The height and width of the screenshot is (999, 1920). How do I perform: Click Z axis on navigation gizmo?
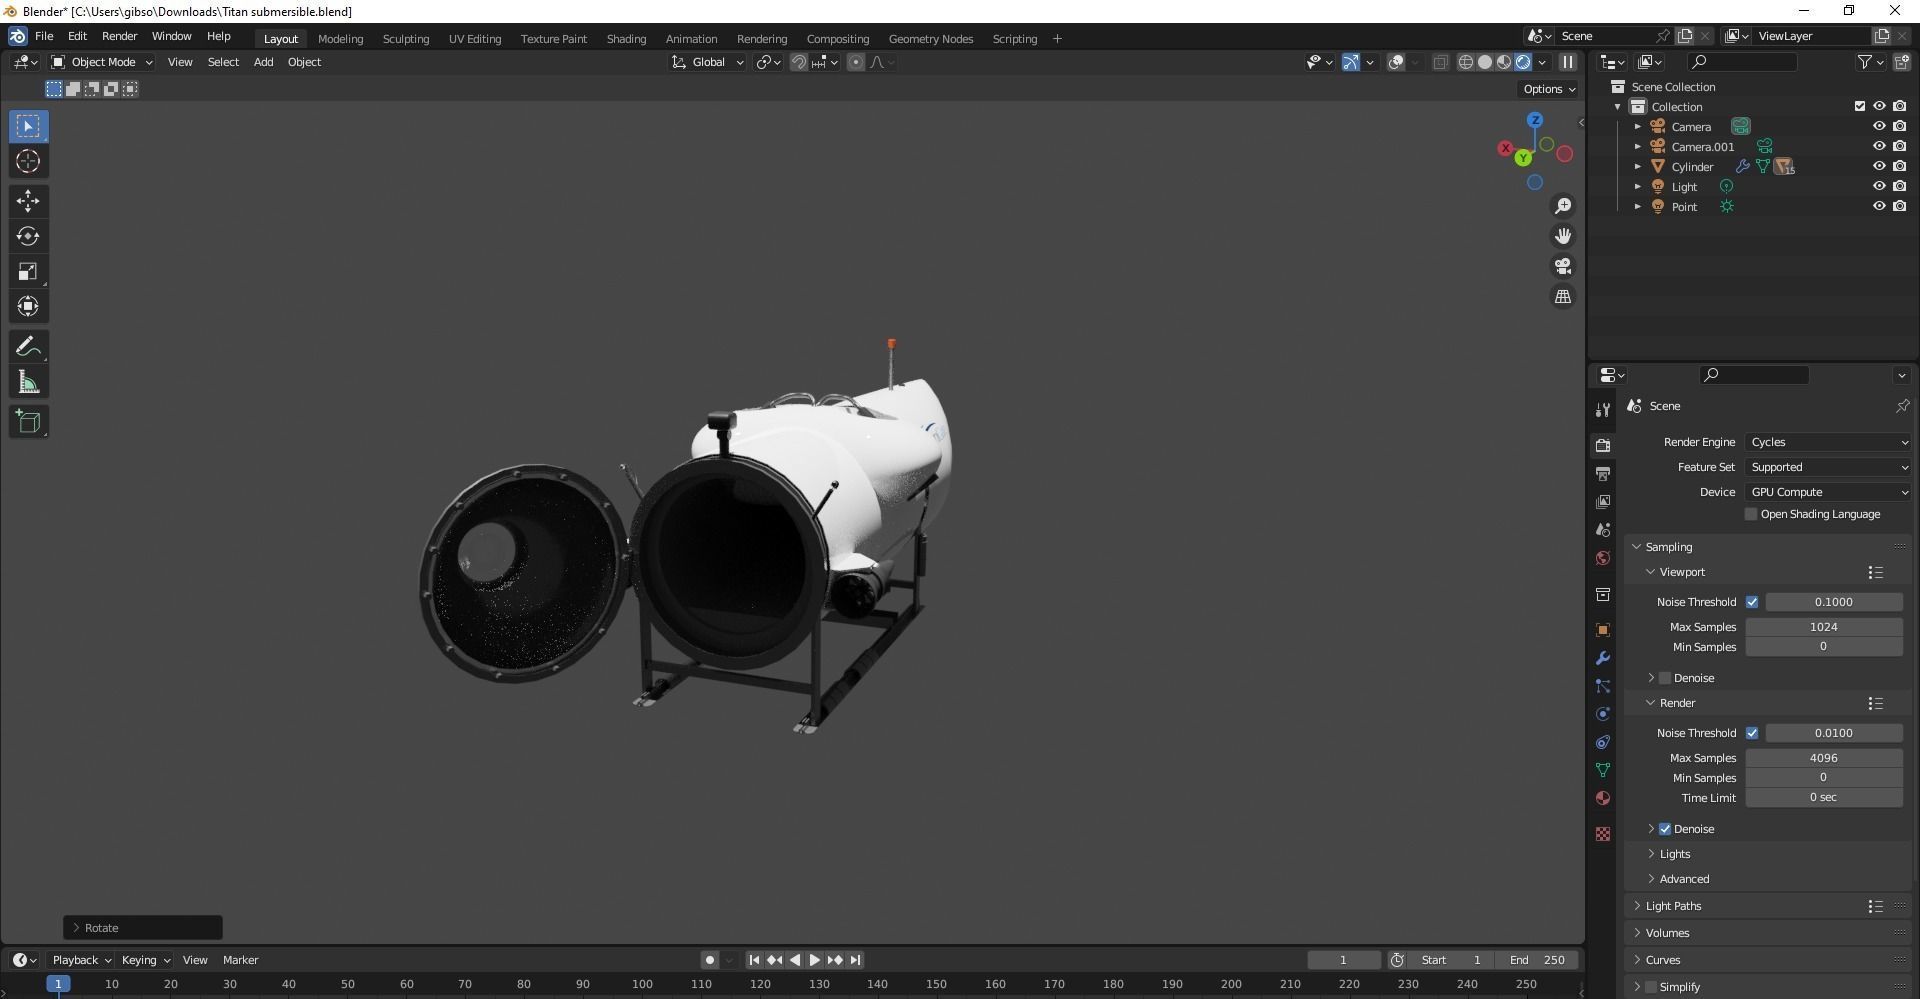1534,120
